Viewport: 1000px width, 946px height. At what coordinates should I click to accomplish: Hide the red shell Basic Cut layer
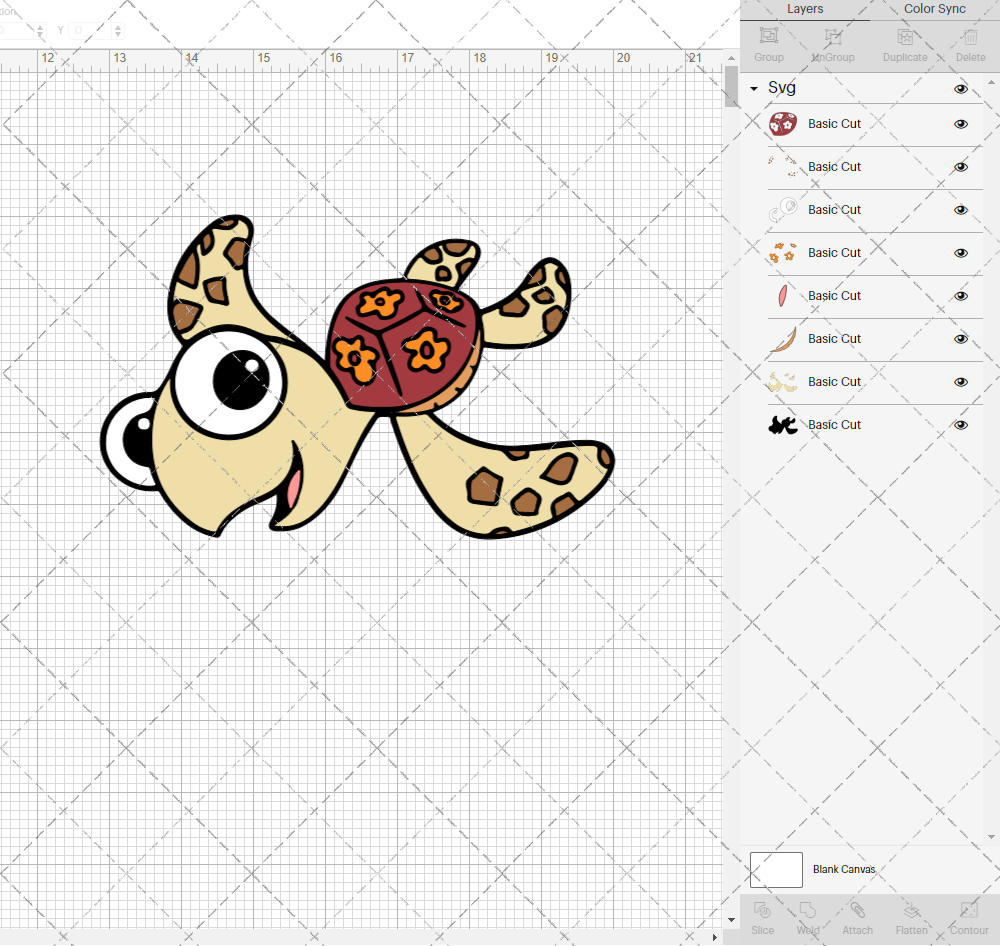(x=960, y=124)
